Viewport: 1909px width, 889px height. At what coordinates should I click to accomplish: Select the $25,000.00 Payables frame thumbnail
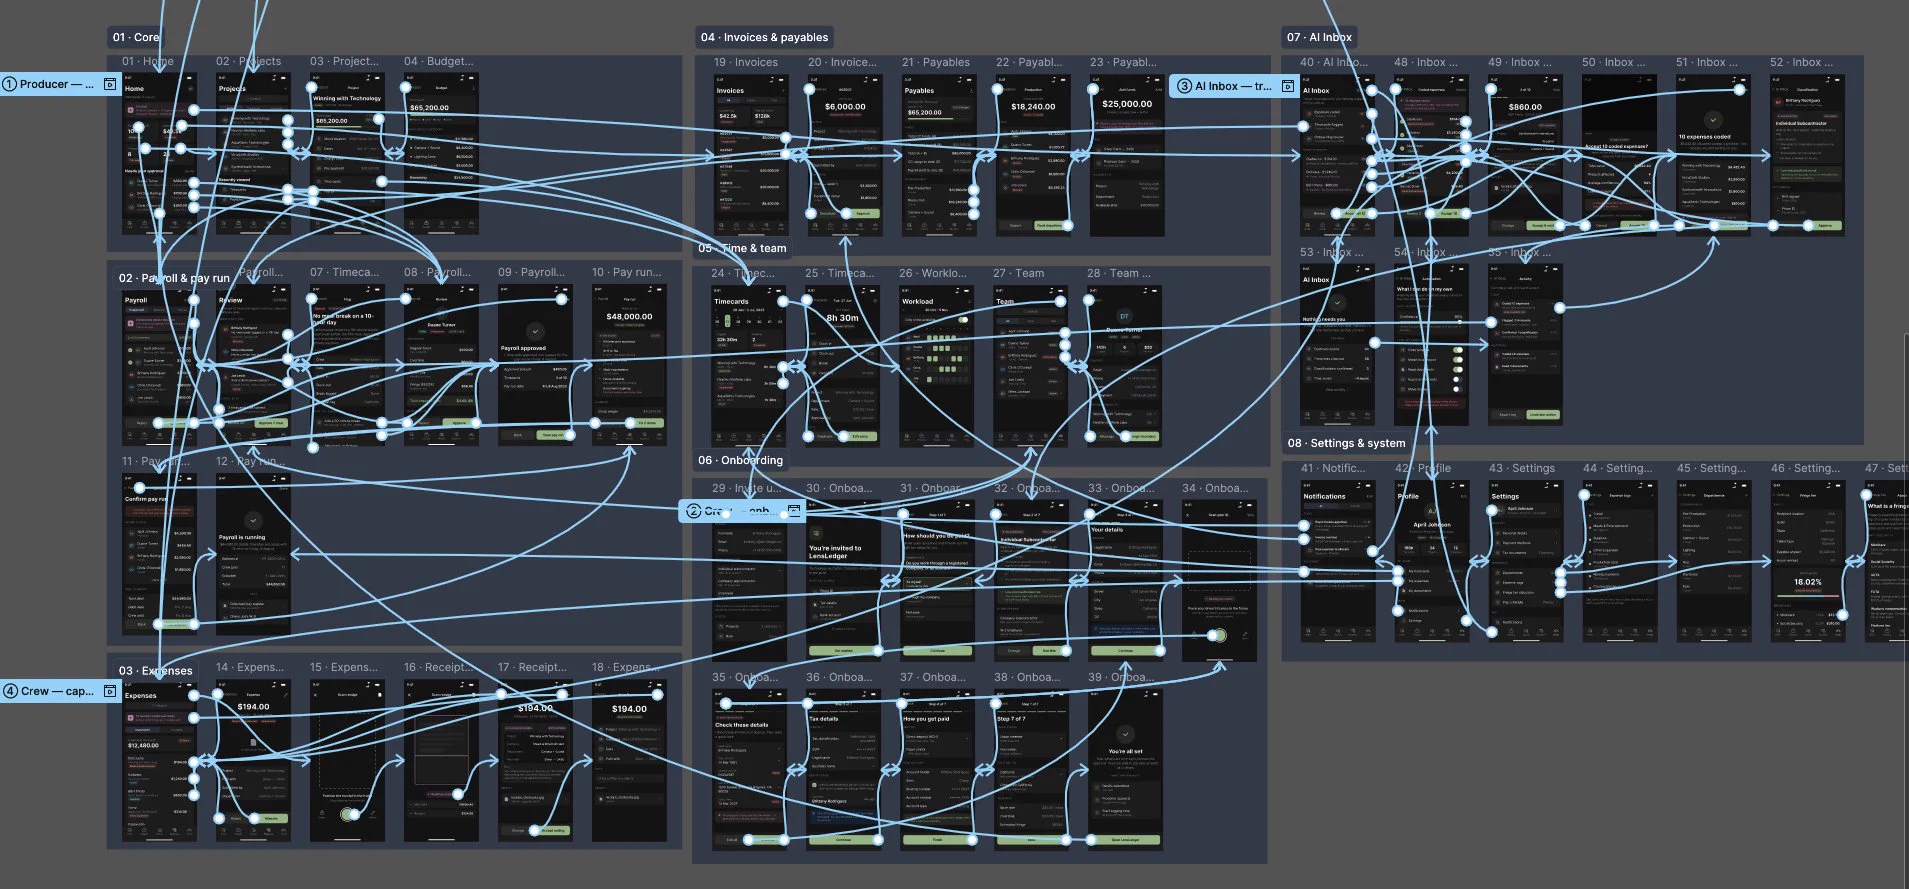[1127, 155]
